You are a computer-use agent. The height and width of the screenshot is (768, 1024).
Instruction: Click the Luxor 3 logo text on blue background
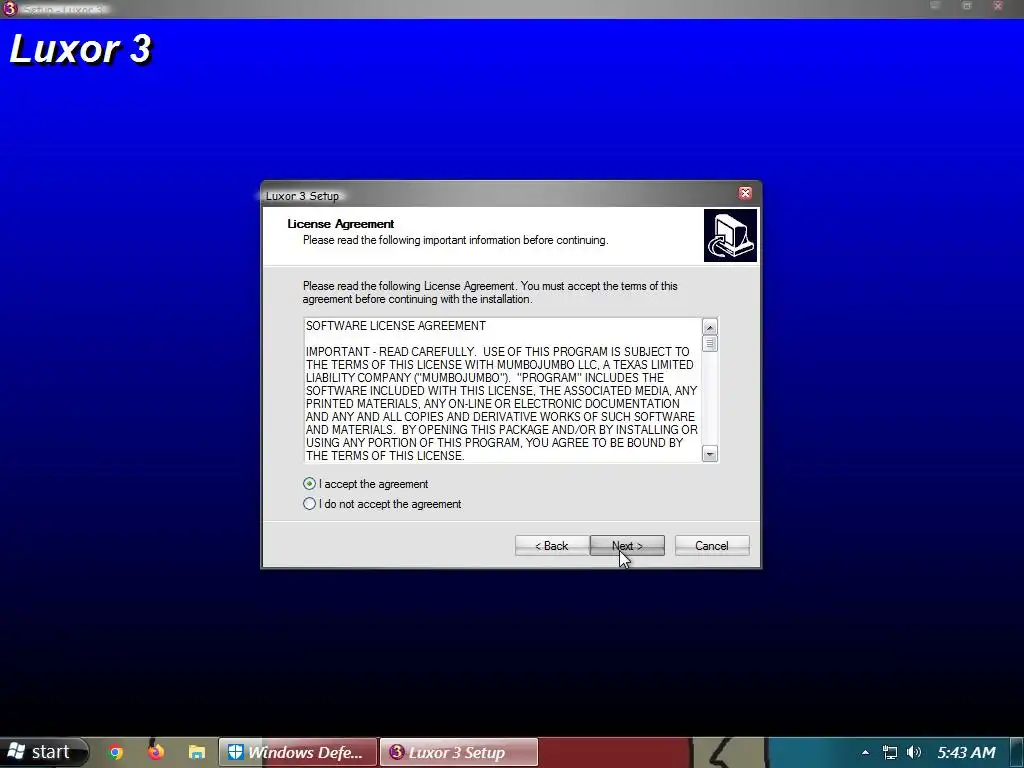click(80, 49)
